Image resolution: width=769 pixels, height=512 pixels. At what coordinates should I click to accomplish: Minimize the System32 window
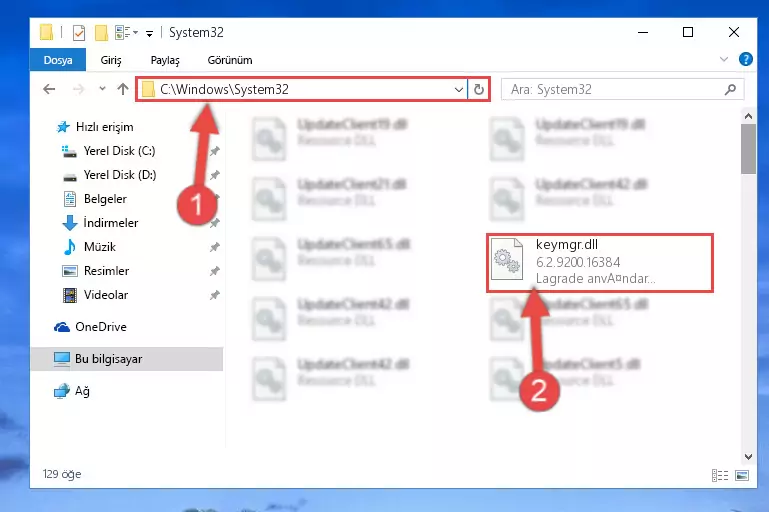click(x=643, y=32)
